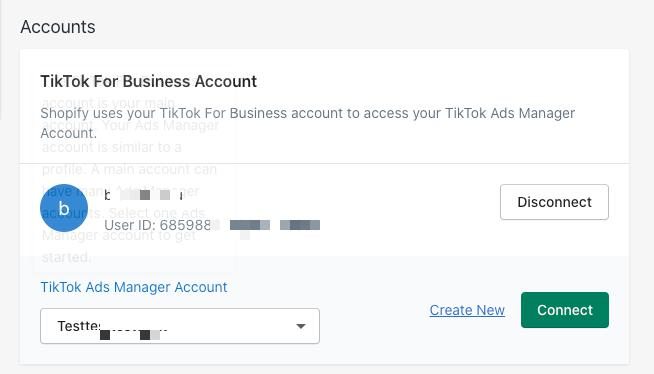Click the blurred username beside the avatar
The image size is (654, 374).
point(143,195)
